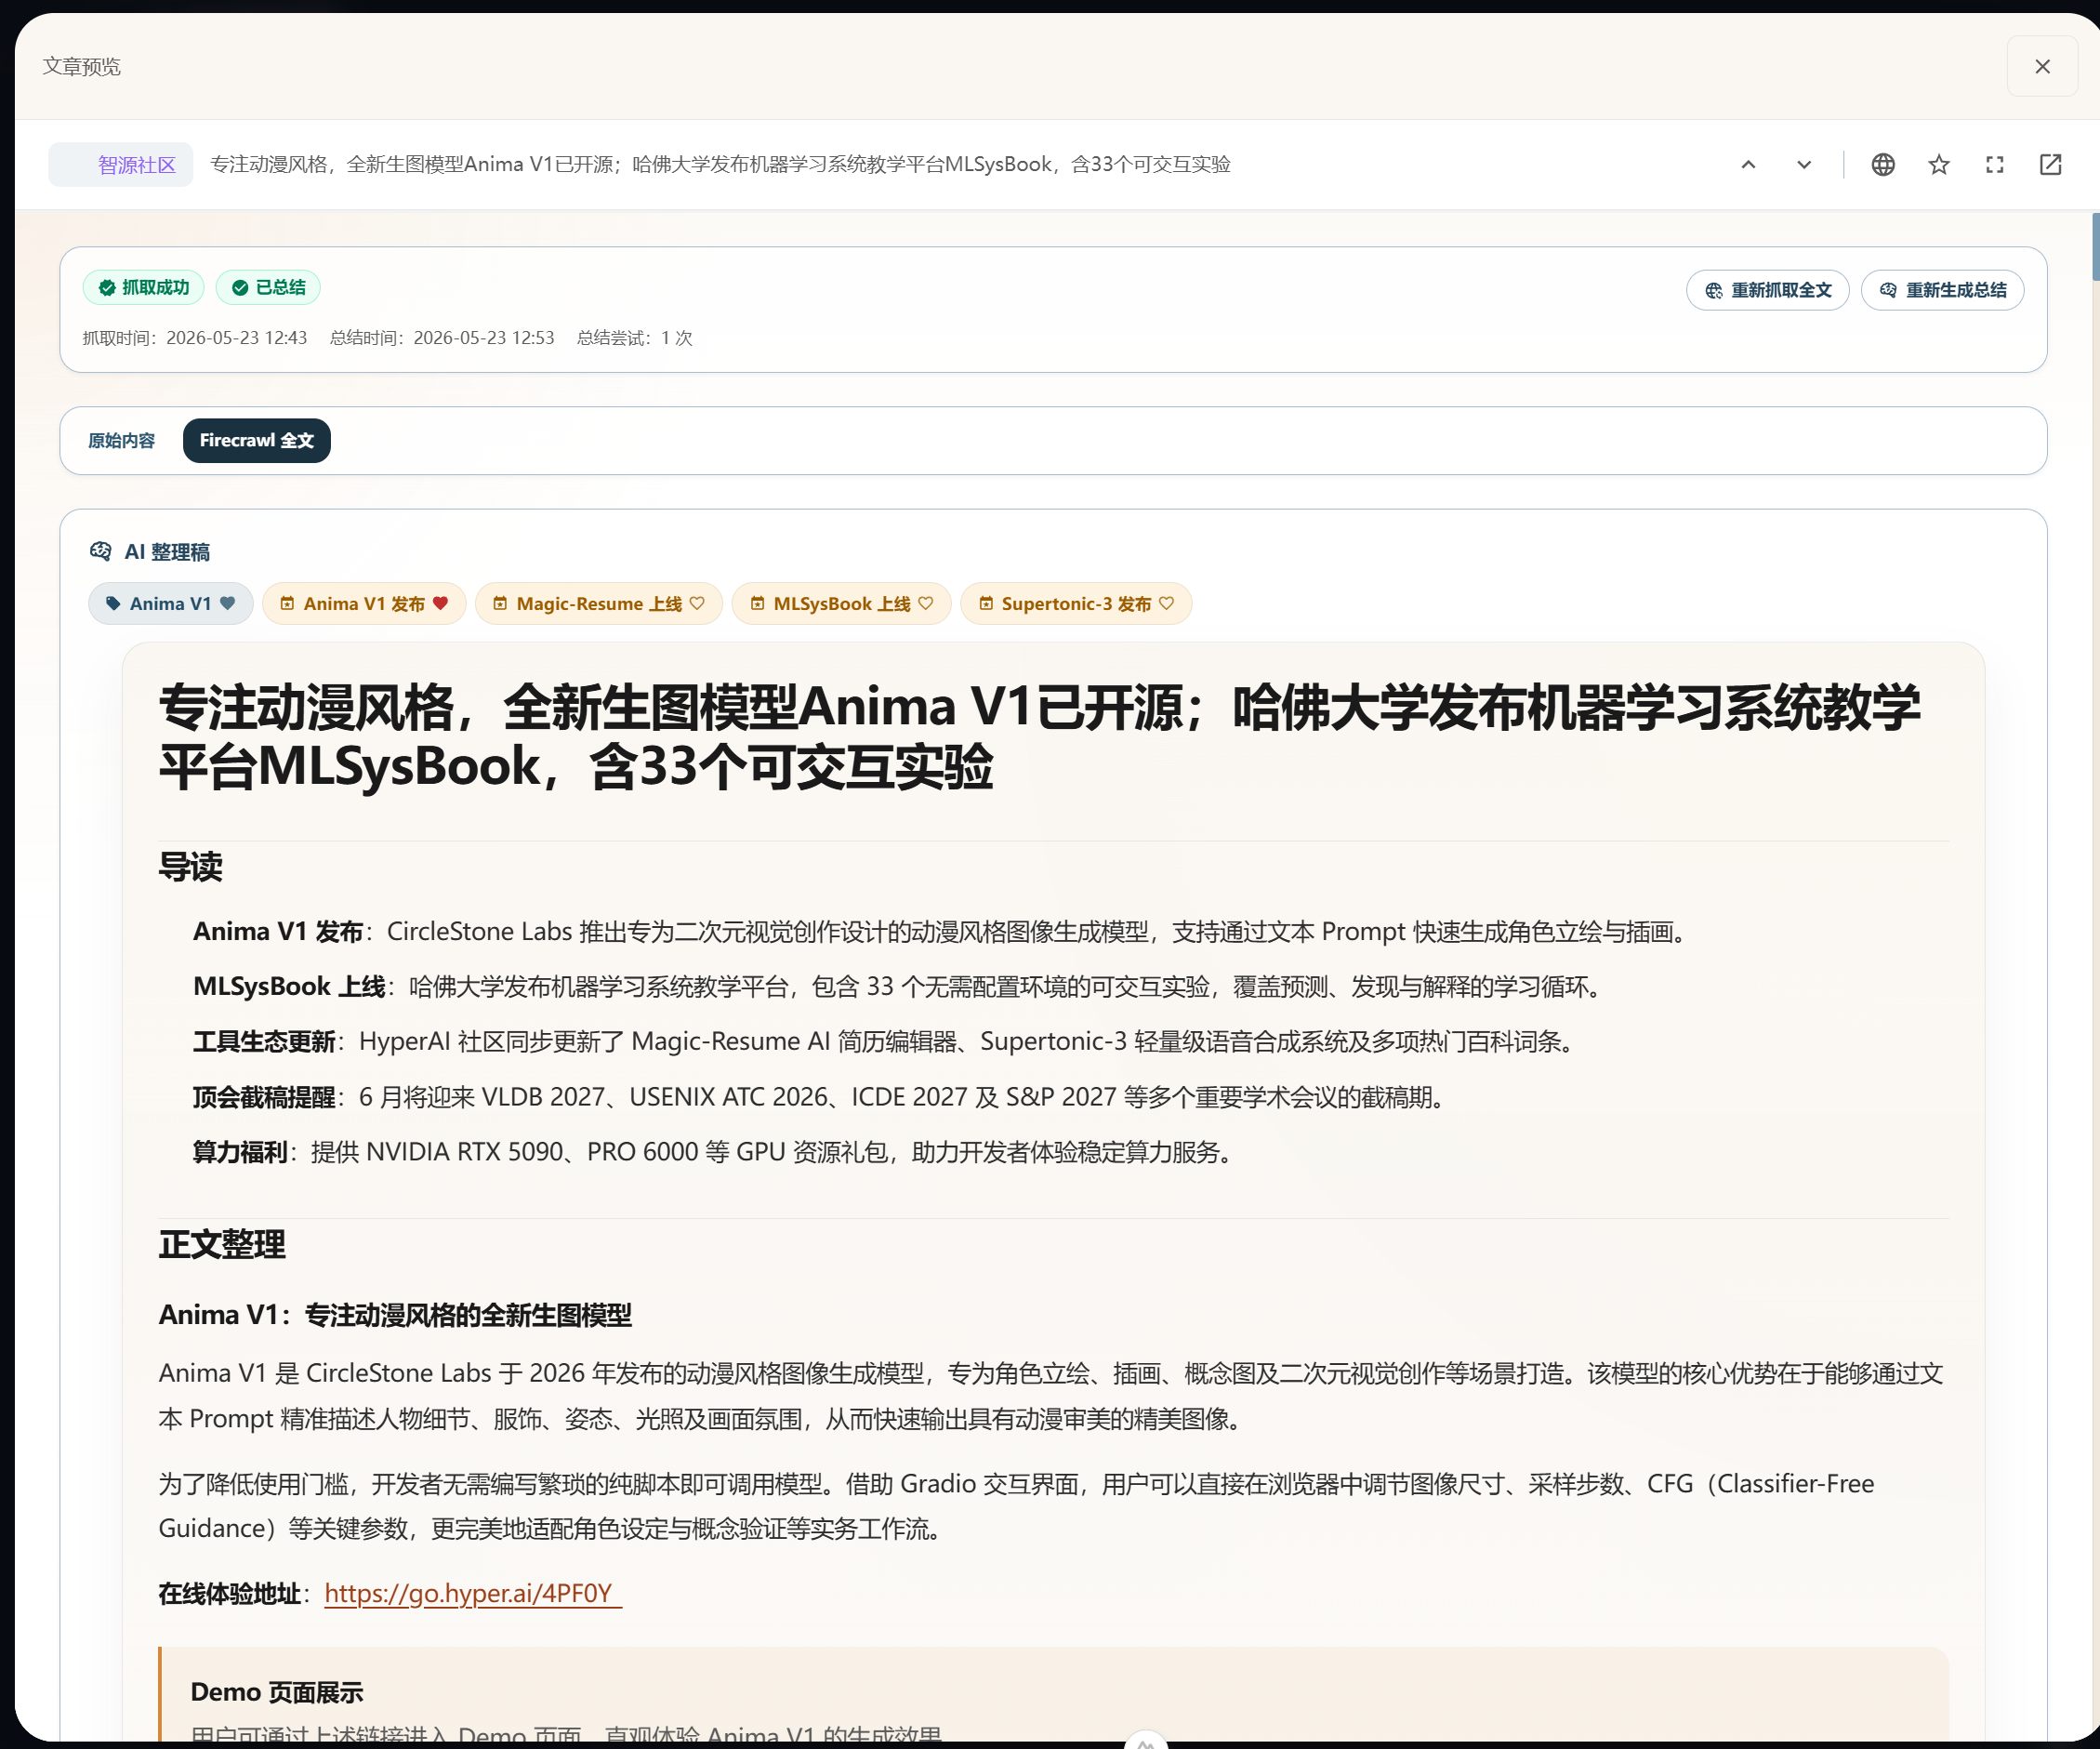Toggle the heart on the Anima V1 tag chip

coord(228,603)
